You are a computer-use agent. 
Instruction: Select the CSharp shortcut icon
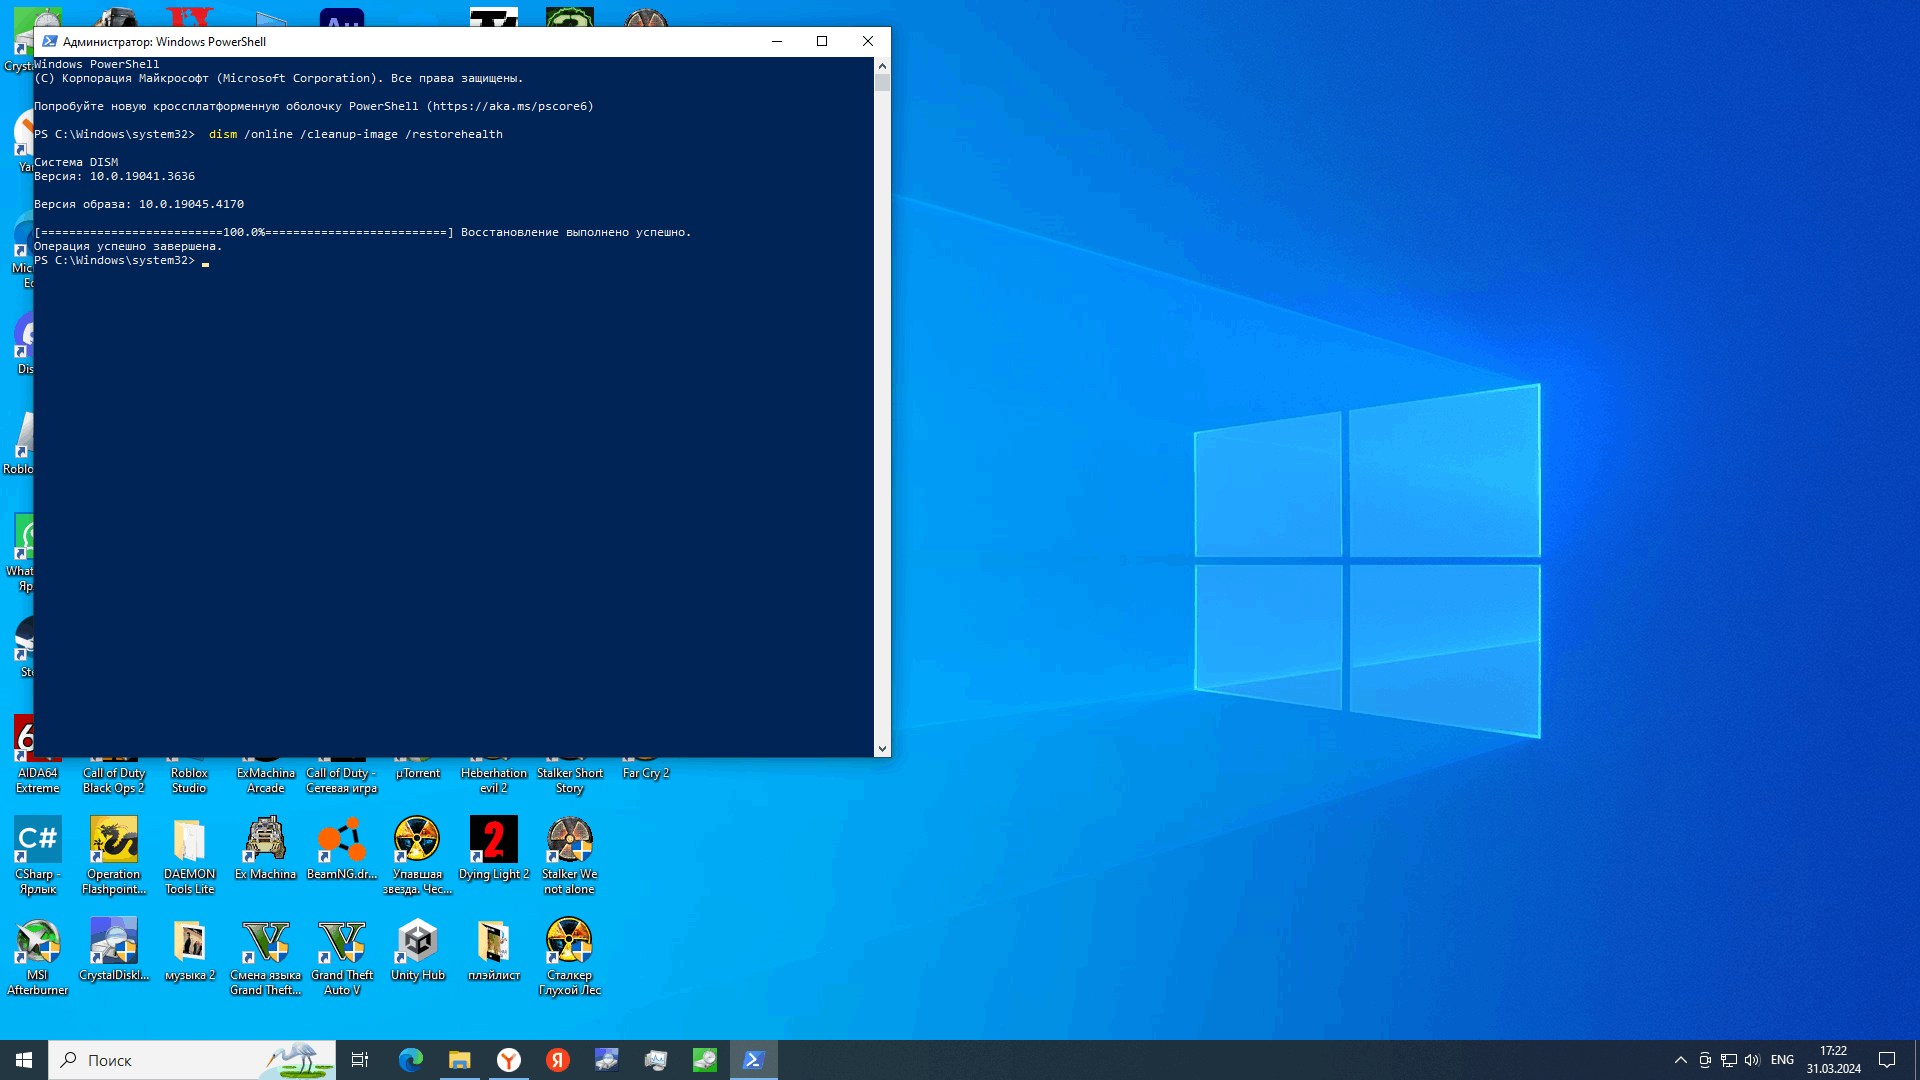click(38, 855)
